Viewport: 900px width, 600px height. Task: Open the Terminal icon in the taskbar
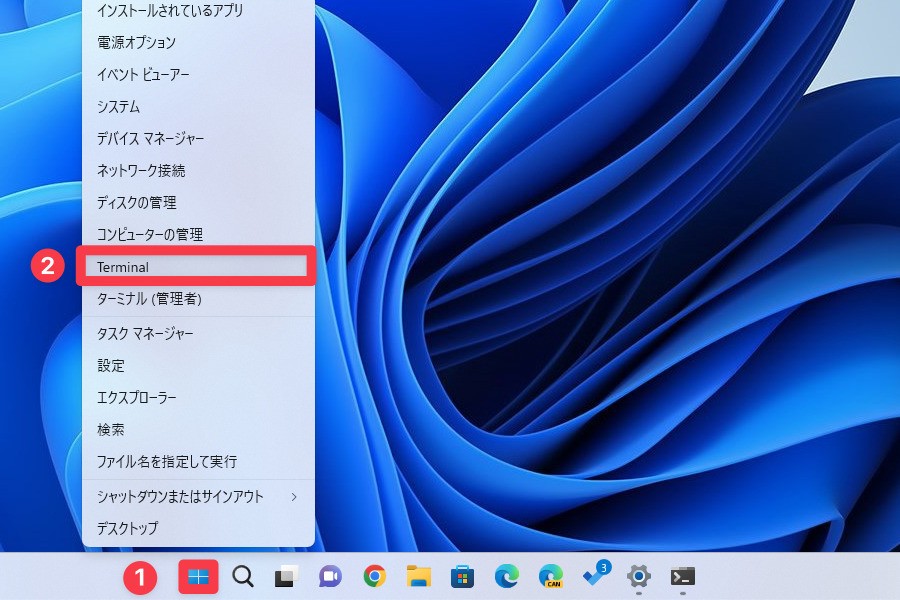(682, 576)
